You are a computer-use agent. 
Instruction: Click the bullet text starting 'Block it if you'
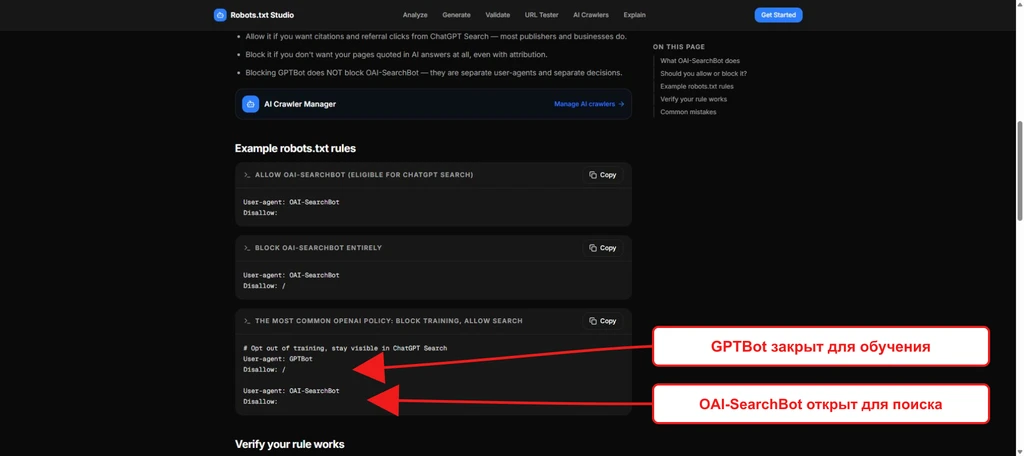click(x=396, y=54)
